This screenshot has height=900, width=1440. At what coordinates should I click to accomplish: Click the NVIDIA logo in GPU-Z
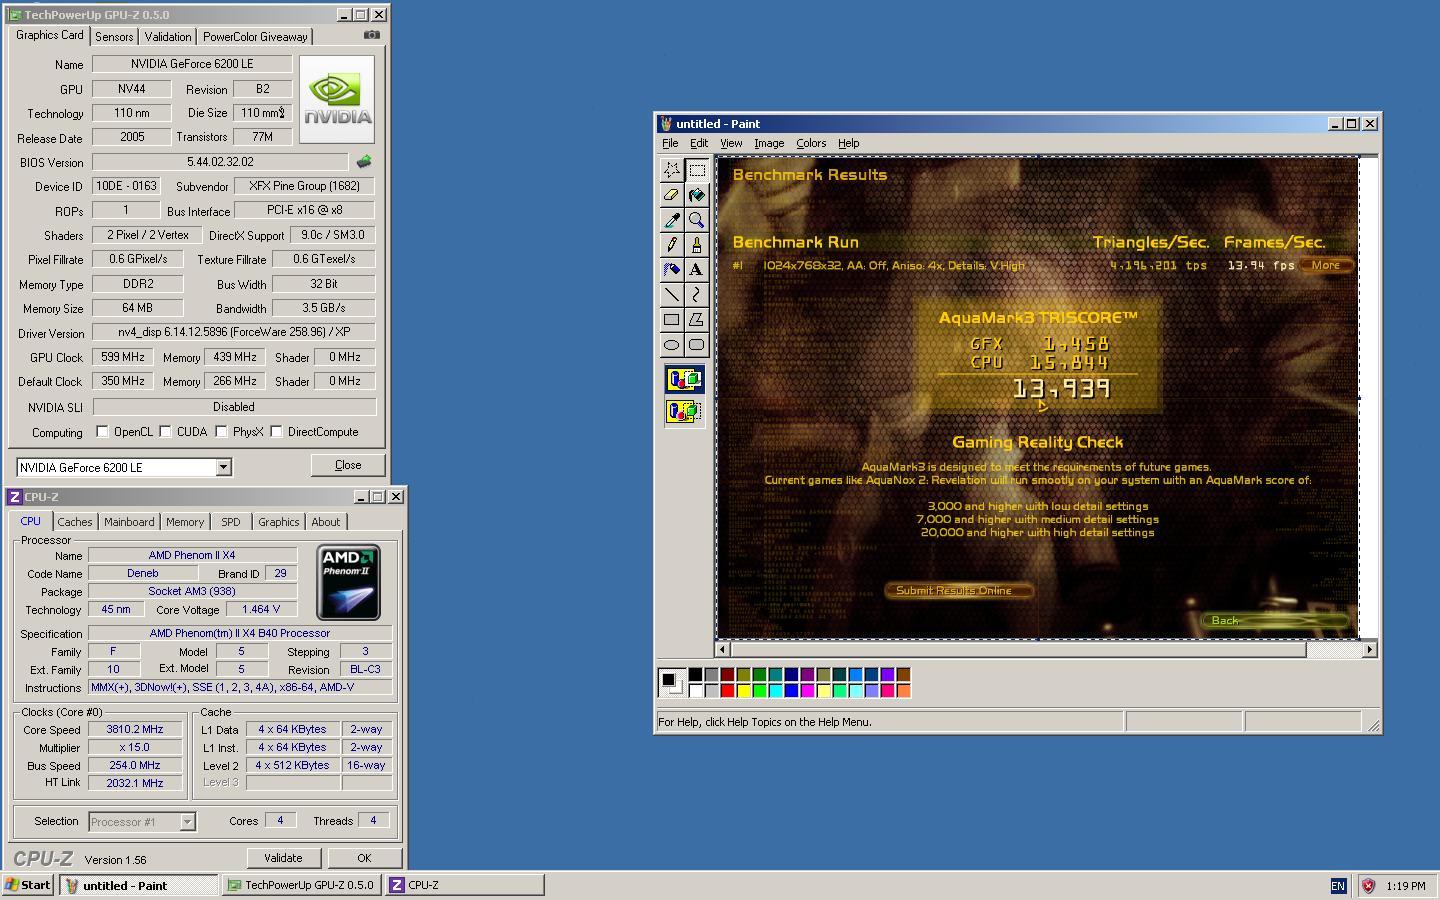(337, 99)
